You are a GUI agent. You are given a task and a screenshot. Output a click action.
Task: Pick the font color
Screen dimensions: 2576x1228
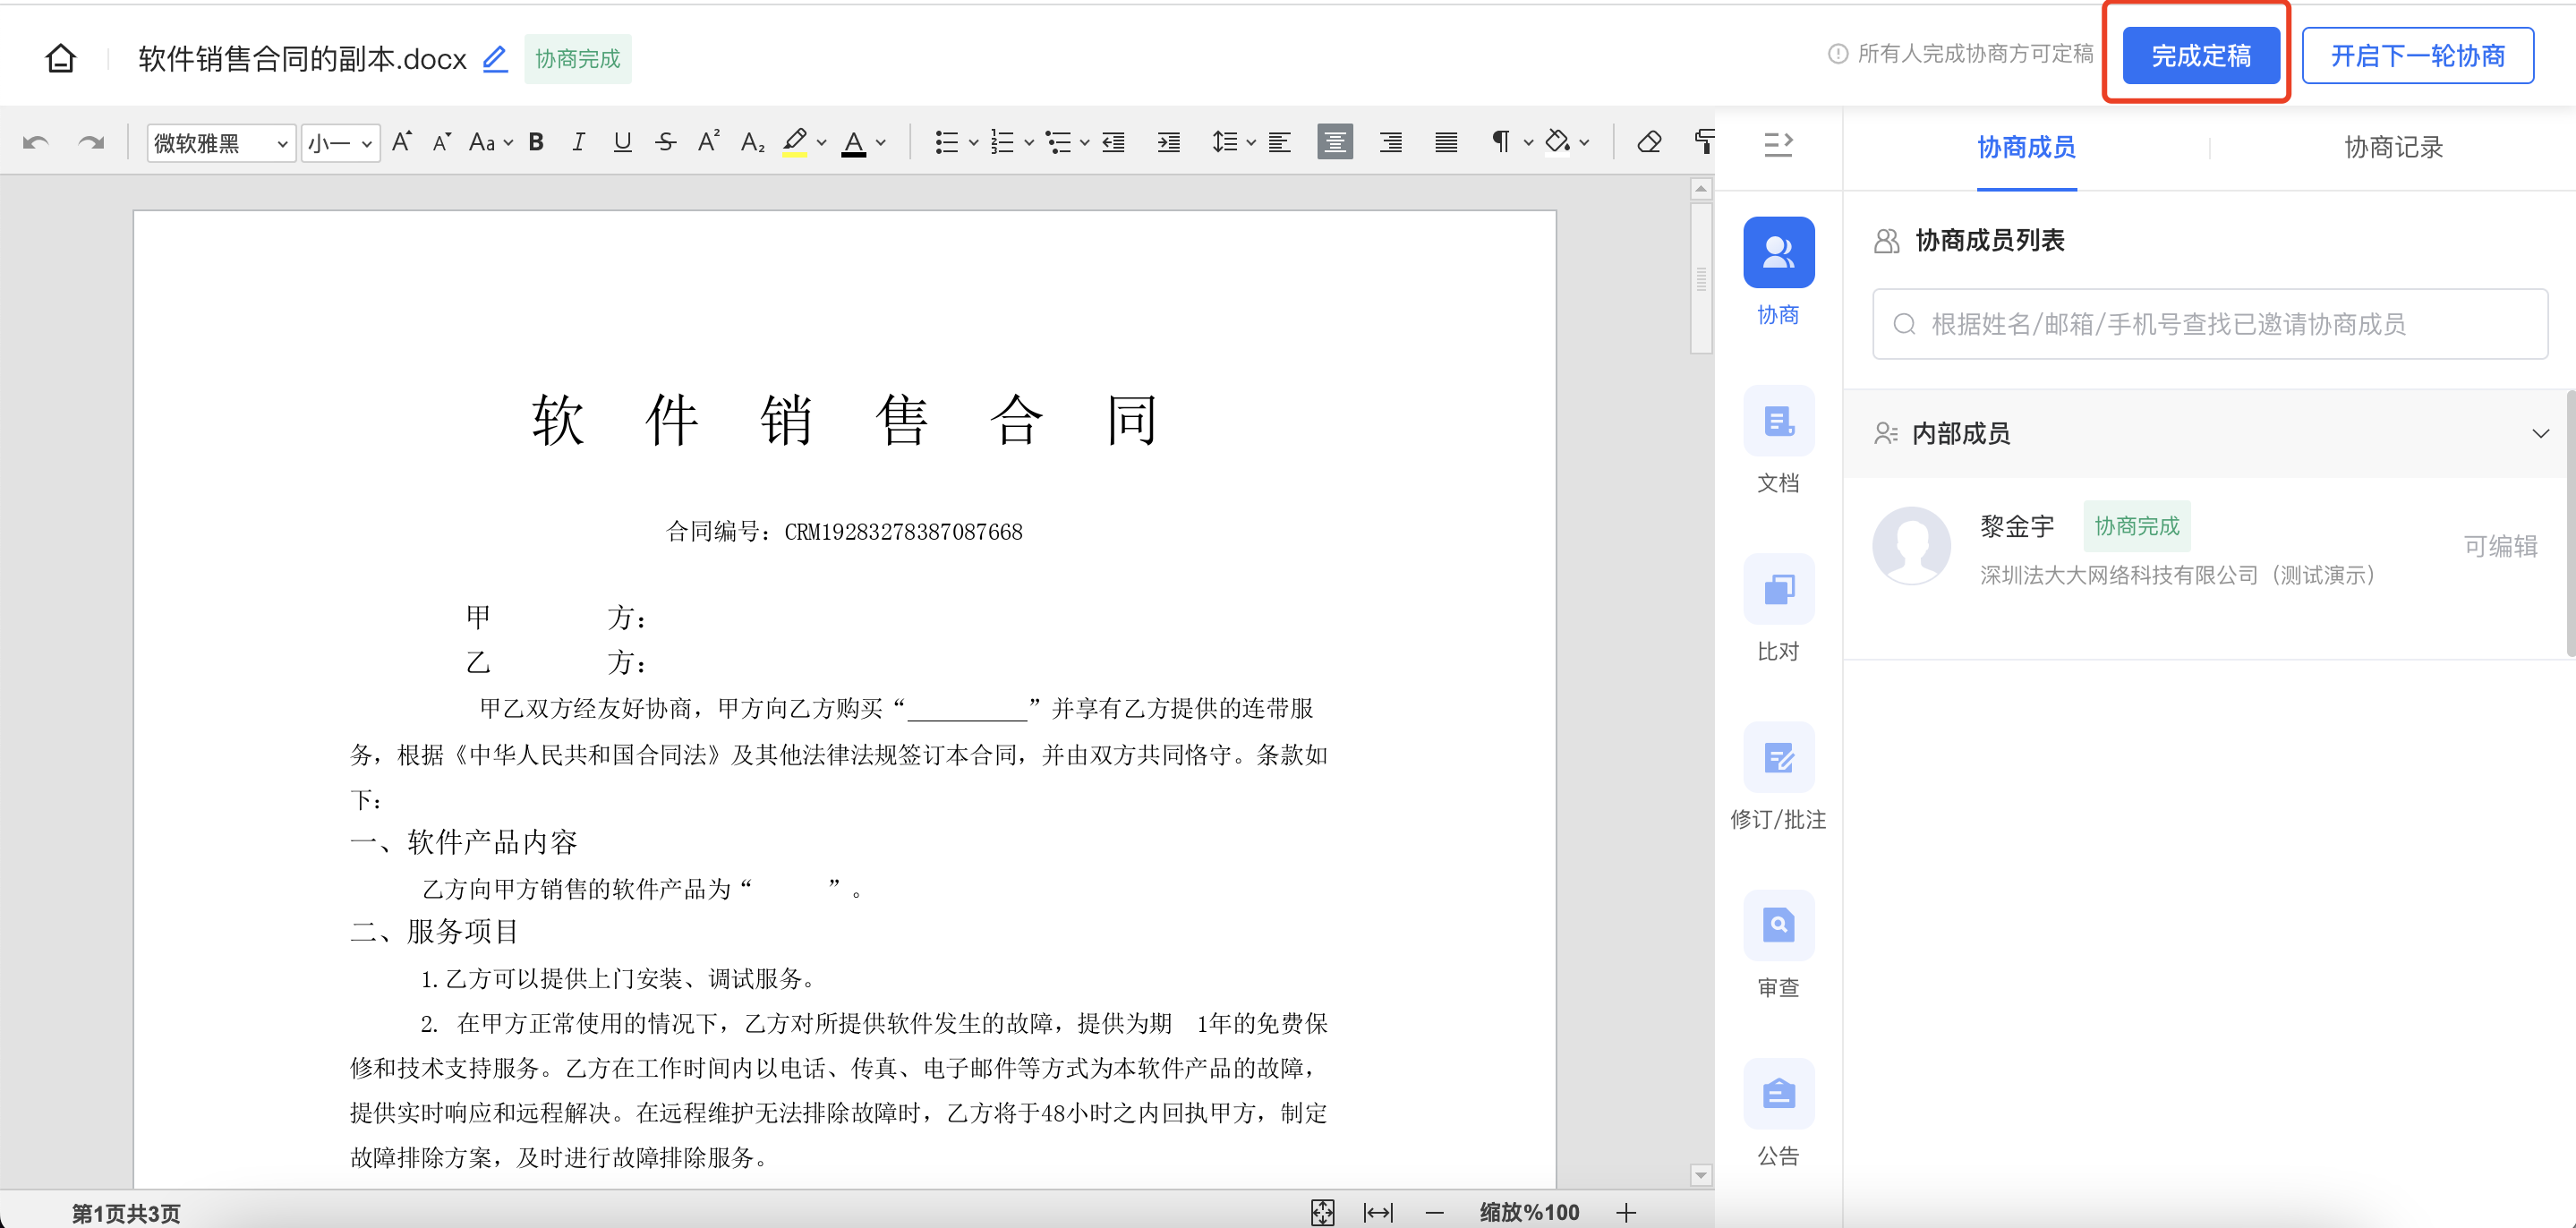coord(853,142)
